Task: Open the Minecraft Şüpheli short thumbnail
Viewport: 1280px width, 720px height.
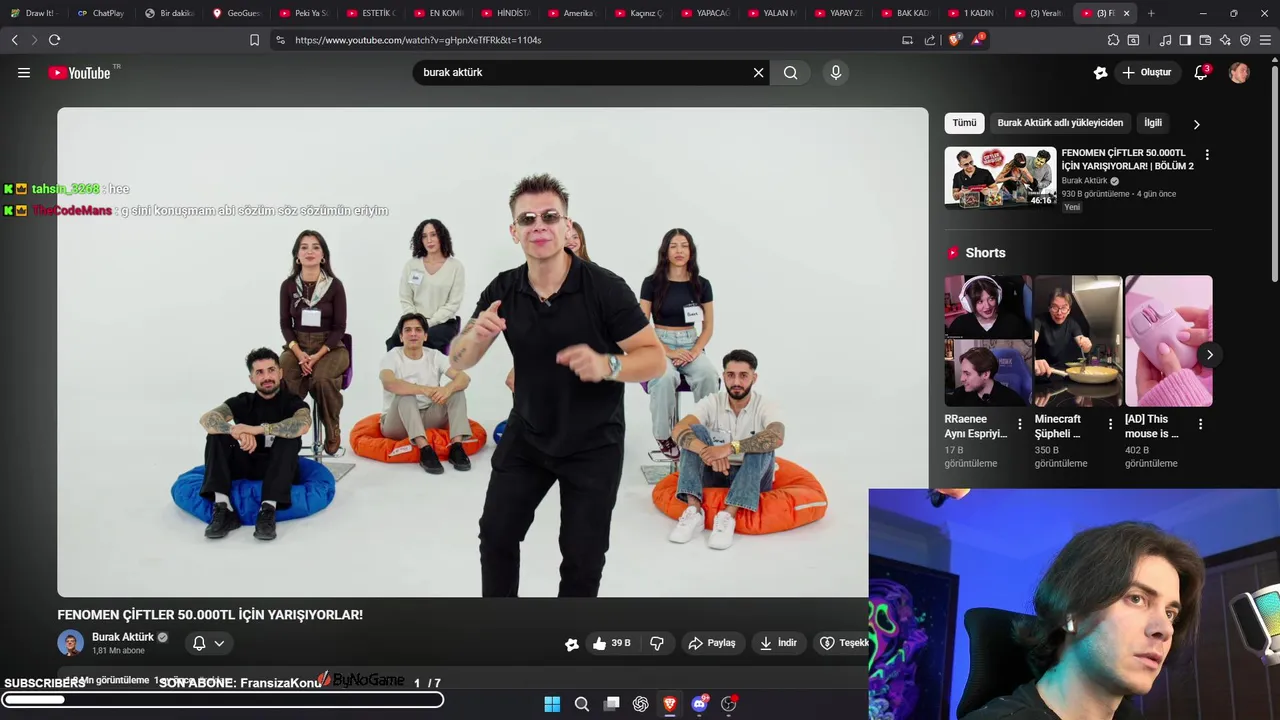Action: 1078,341
